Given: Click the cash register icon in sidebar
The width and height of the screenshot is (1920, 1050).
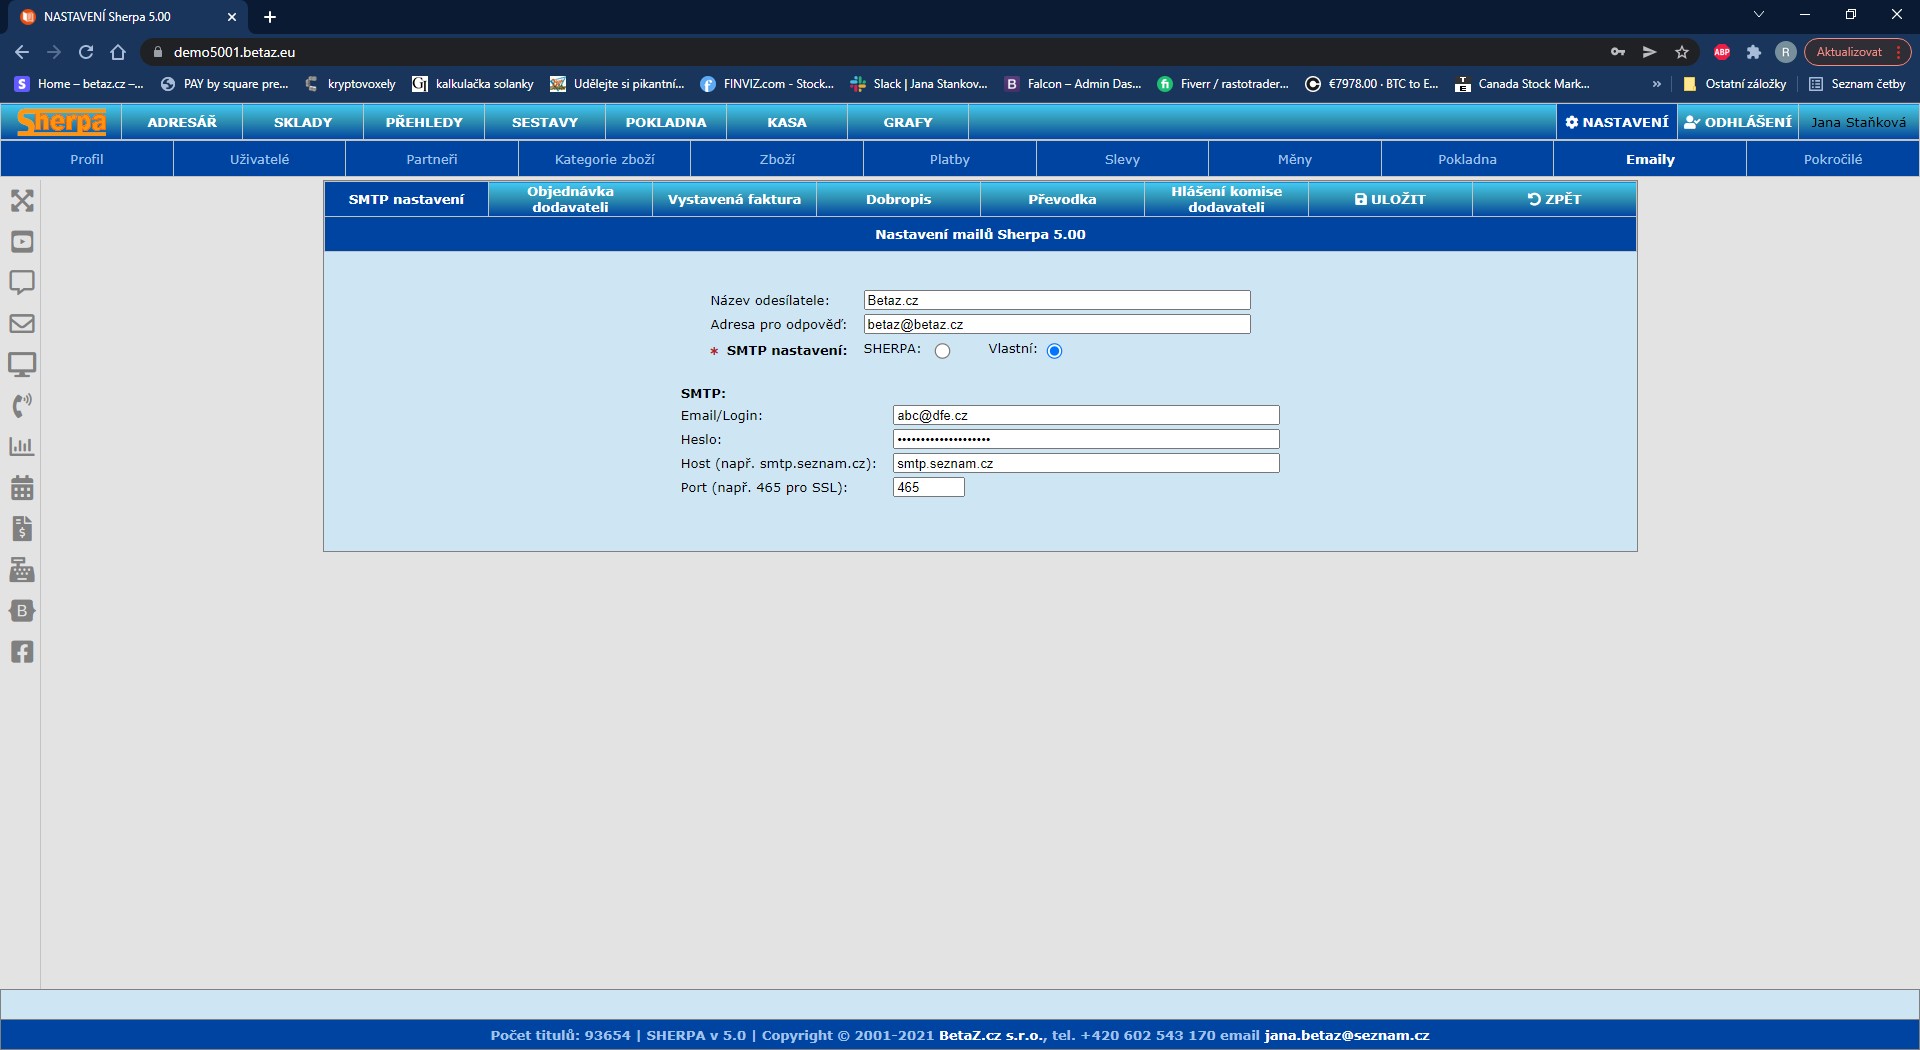Looking at the screenshot, I should [x=22, y=570].
